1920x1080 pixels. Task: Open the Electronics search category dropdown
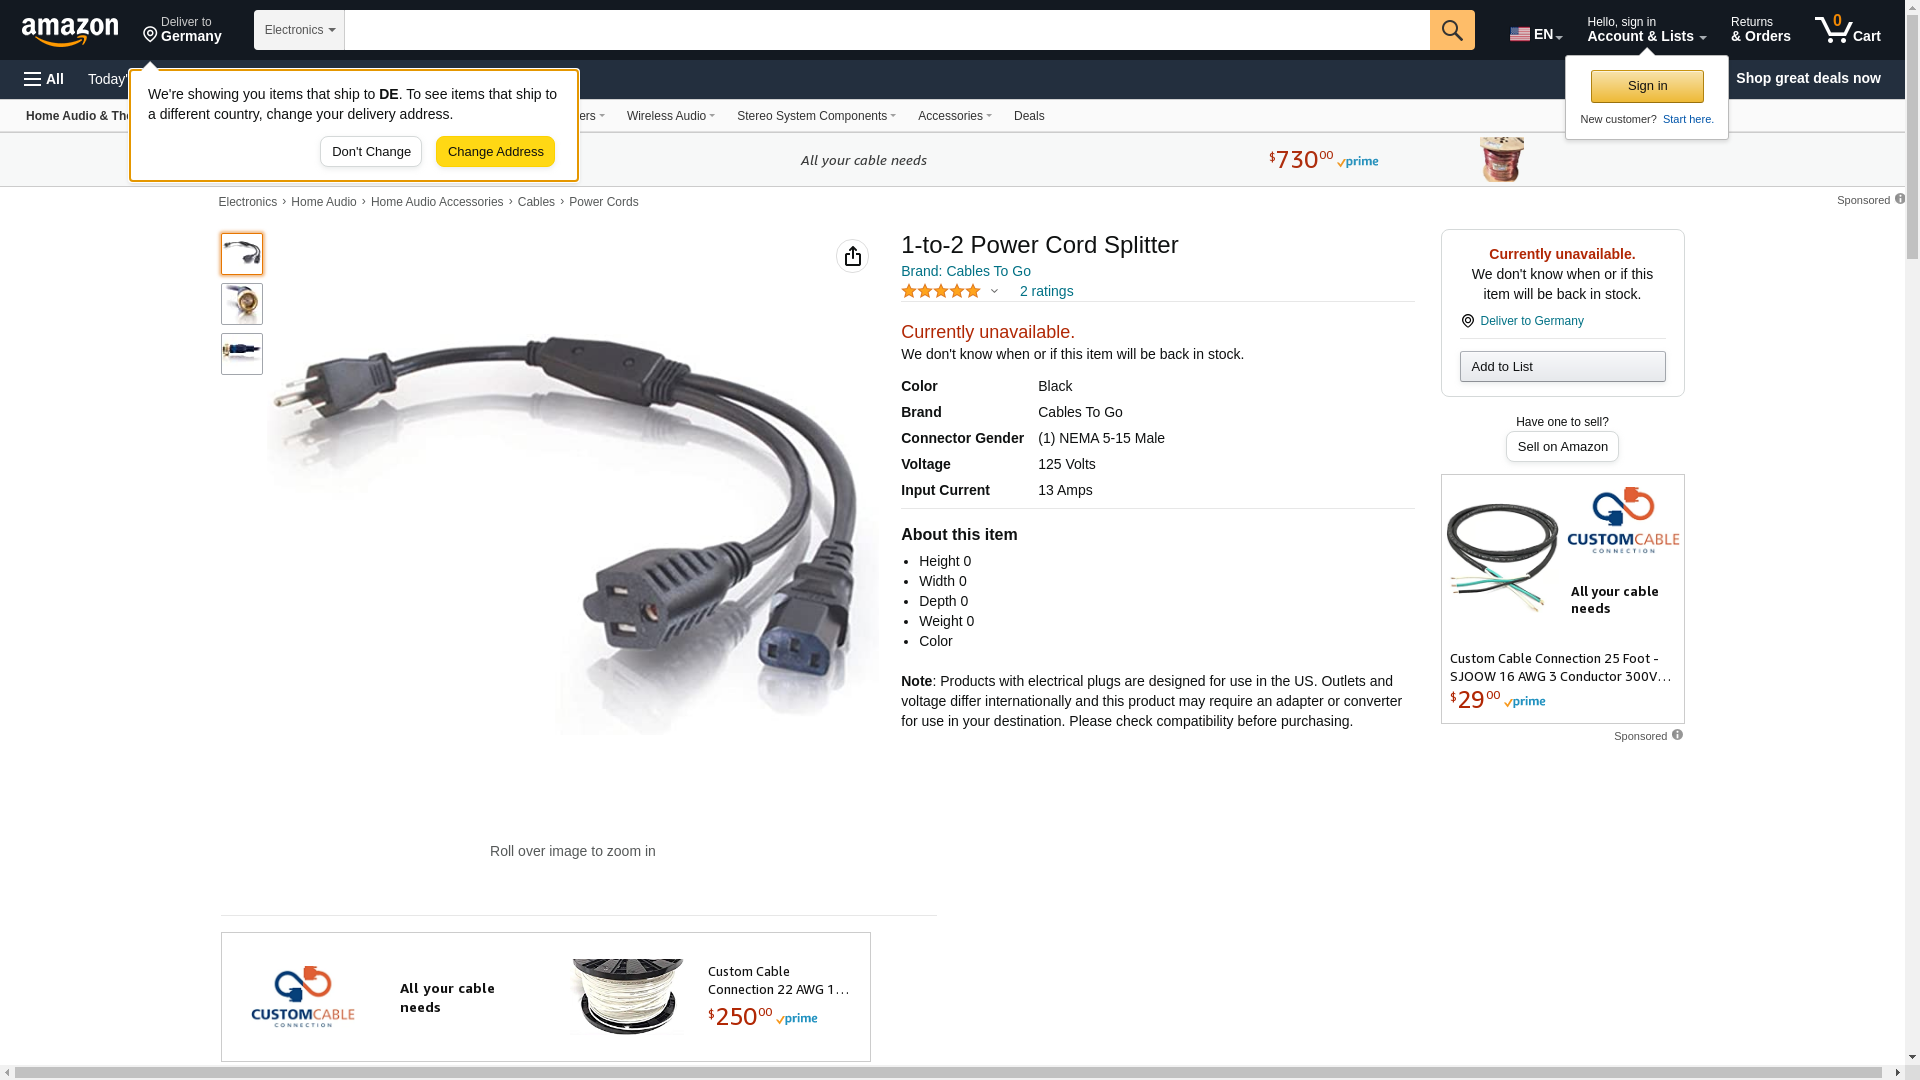299,30
